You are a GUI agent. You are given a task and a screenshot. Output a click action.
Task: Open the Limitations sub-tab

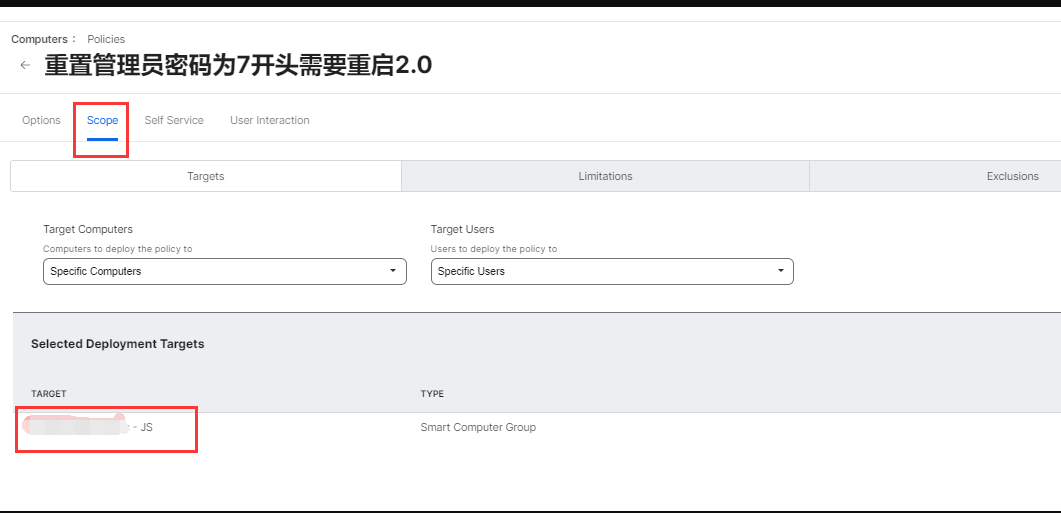click(x=605, y=176)
